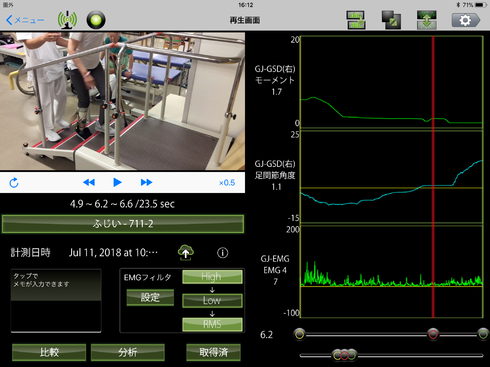Viewport: 490px width, 367px height.
Task: Tap the overlapping squares overlay icon
Action: [x=391, y=20]
